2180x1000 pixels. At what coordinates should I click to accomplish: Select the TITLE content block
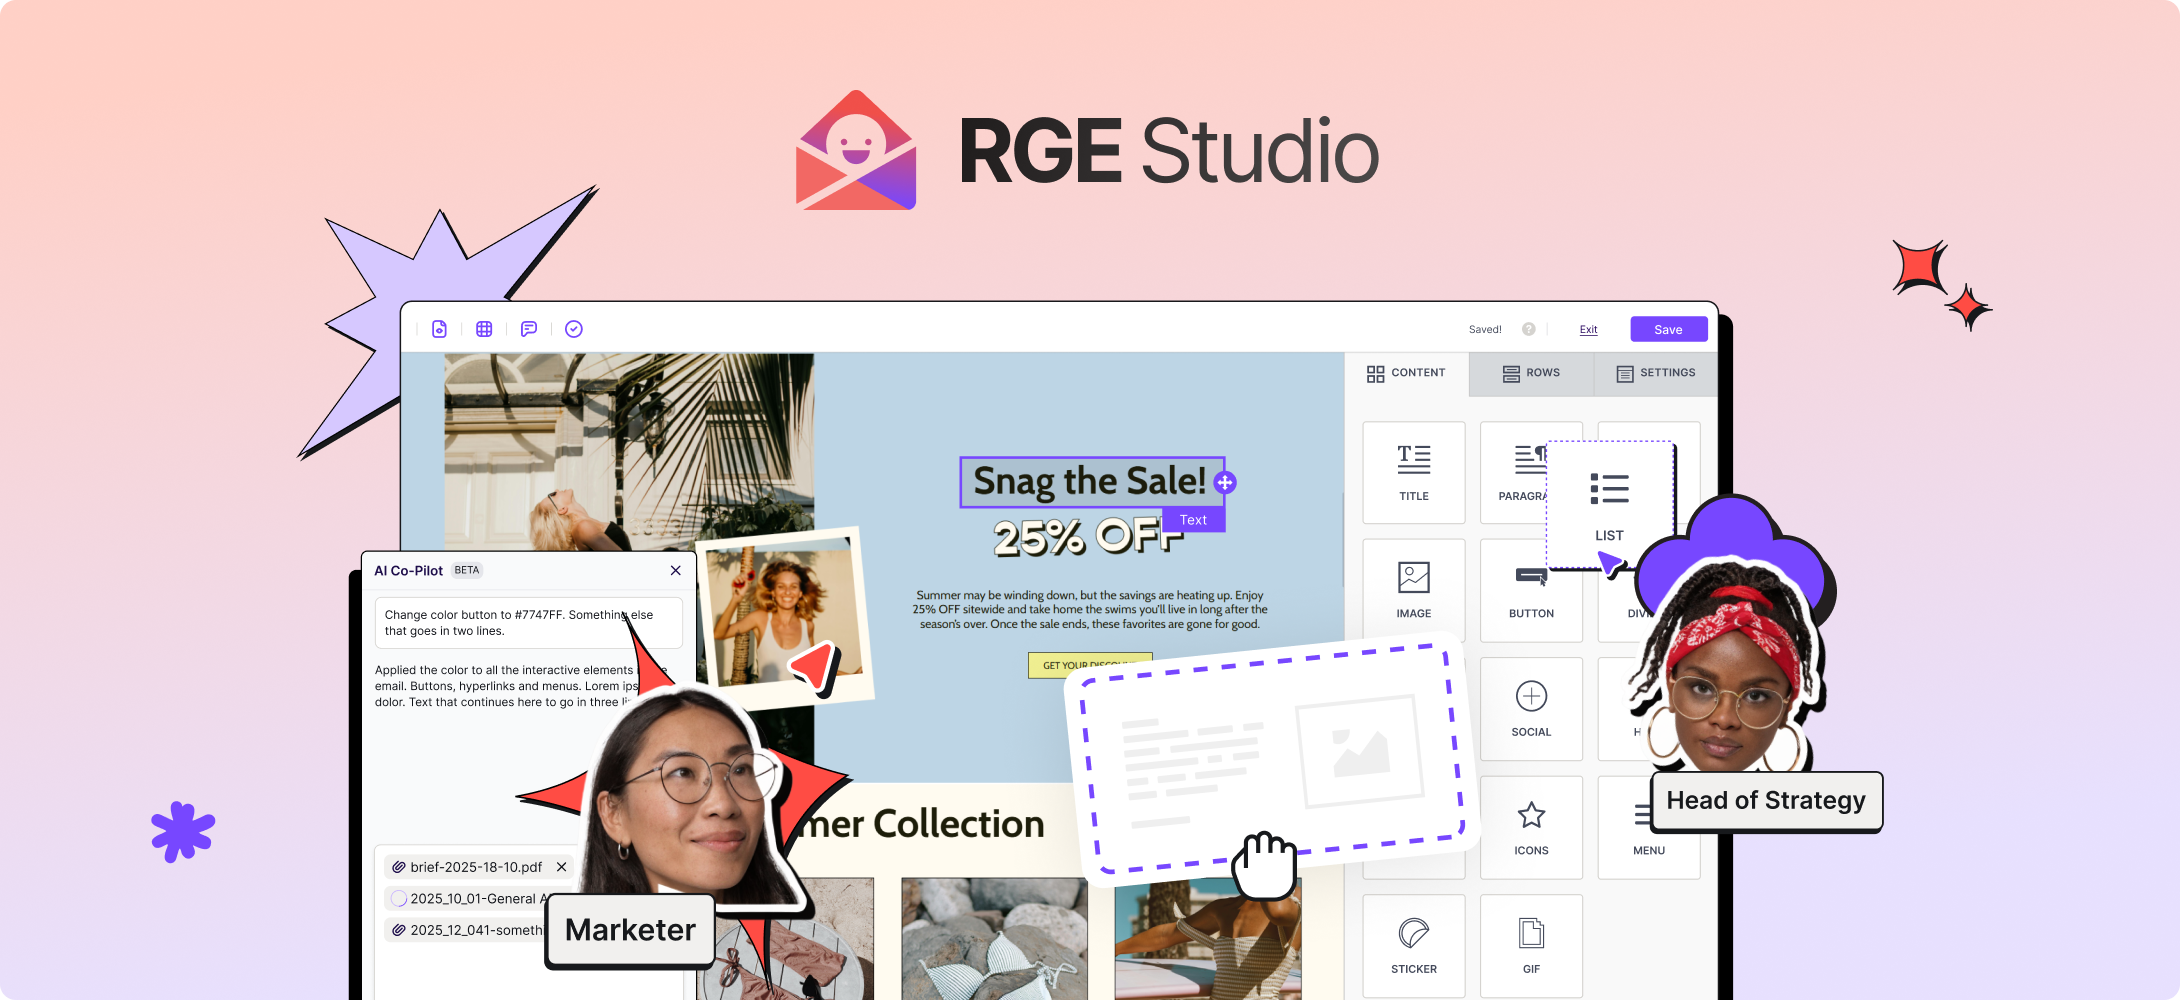[x=1414, y=472]
